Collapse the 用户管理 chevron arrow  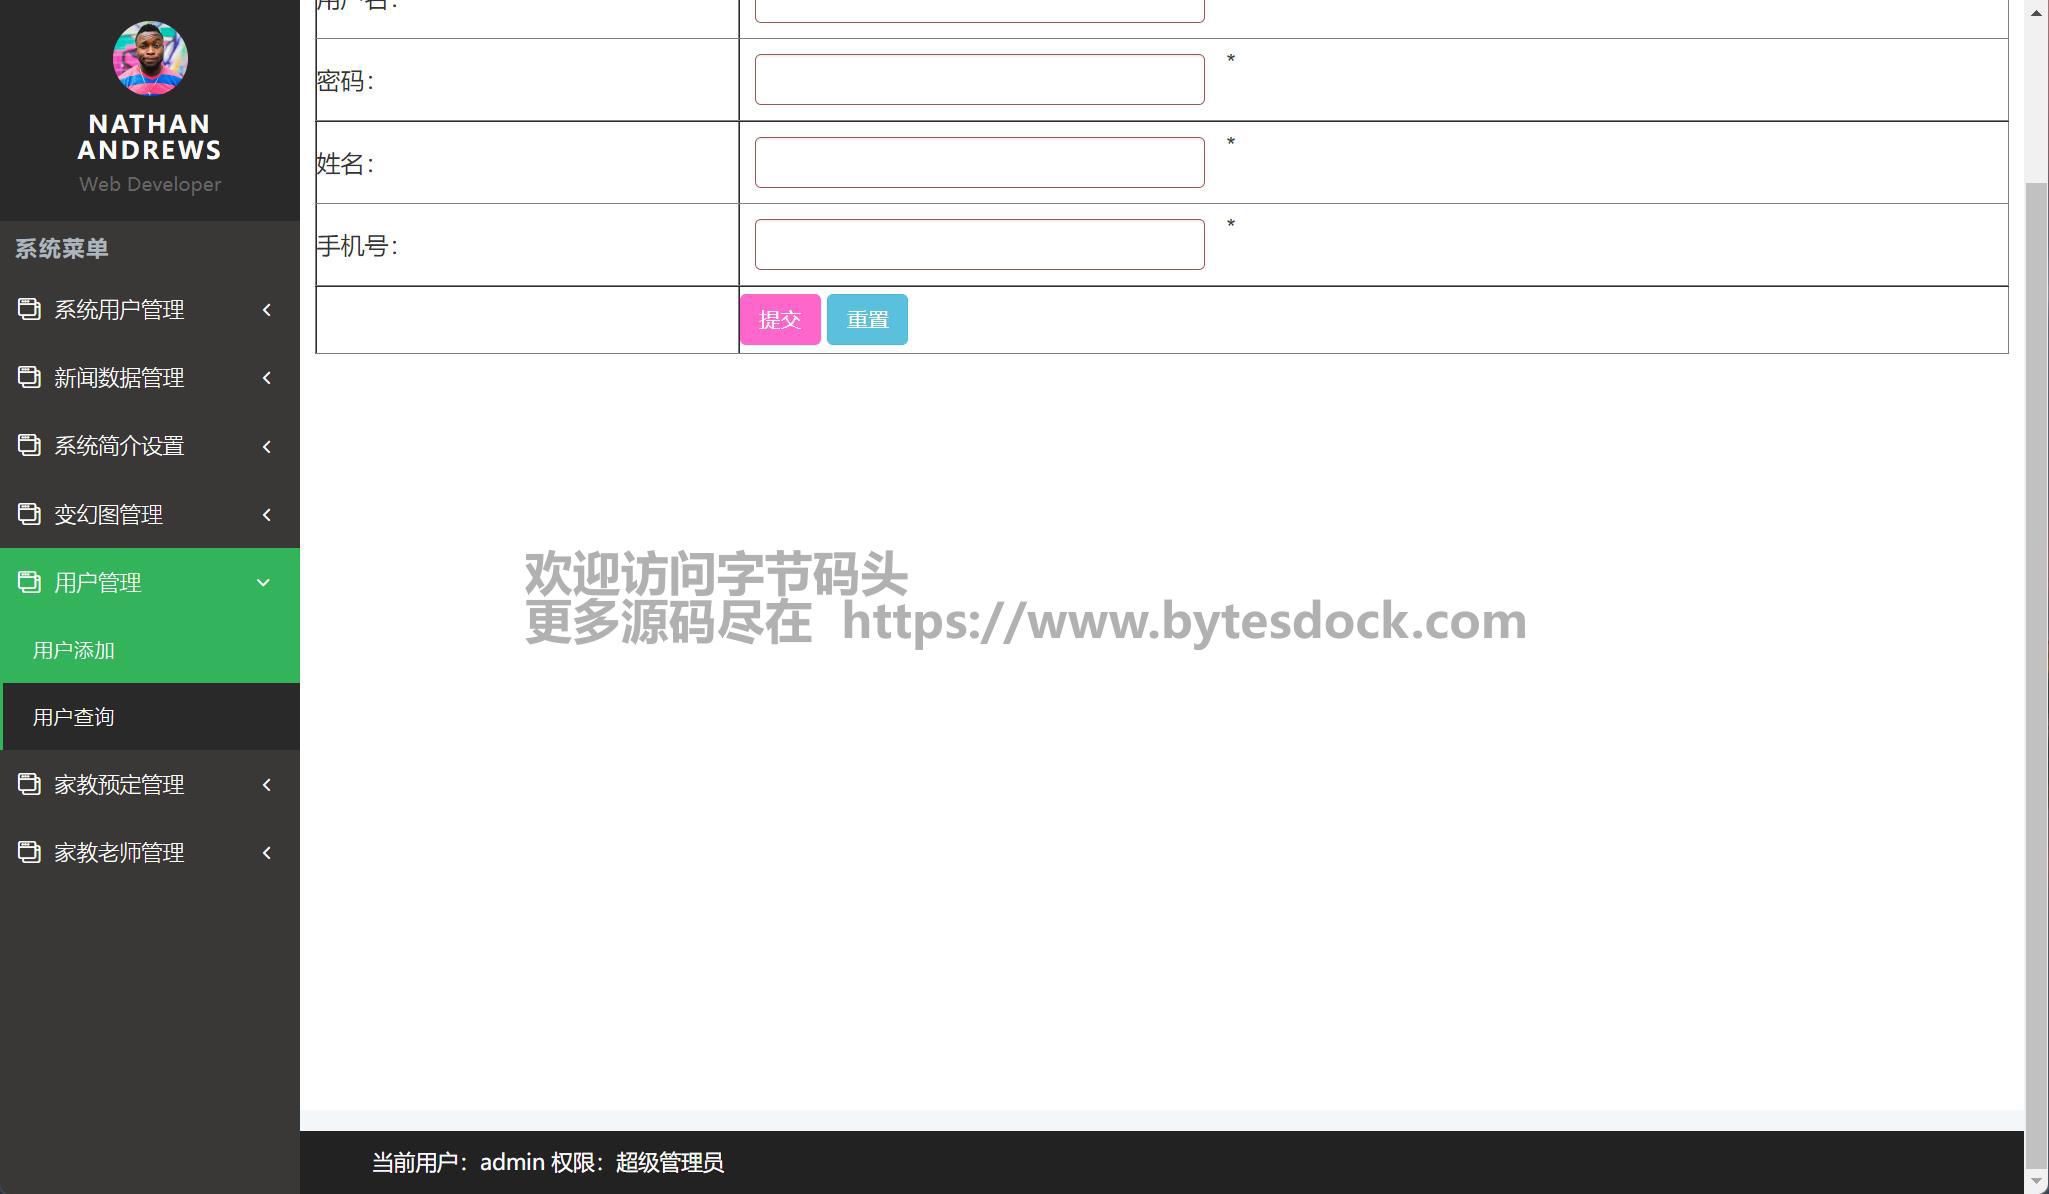pyautogui.click(x=263, y=582)
